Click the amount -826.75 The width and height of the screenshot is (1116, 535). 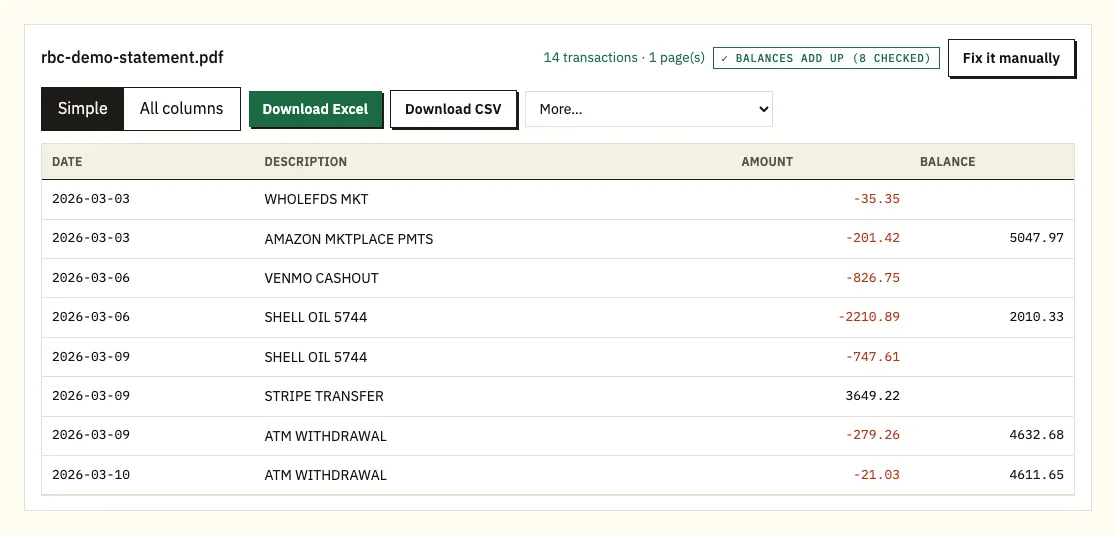point(873,278)
